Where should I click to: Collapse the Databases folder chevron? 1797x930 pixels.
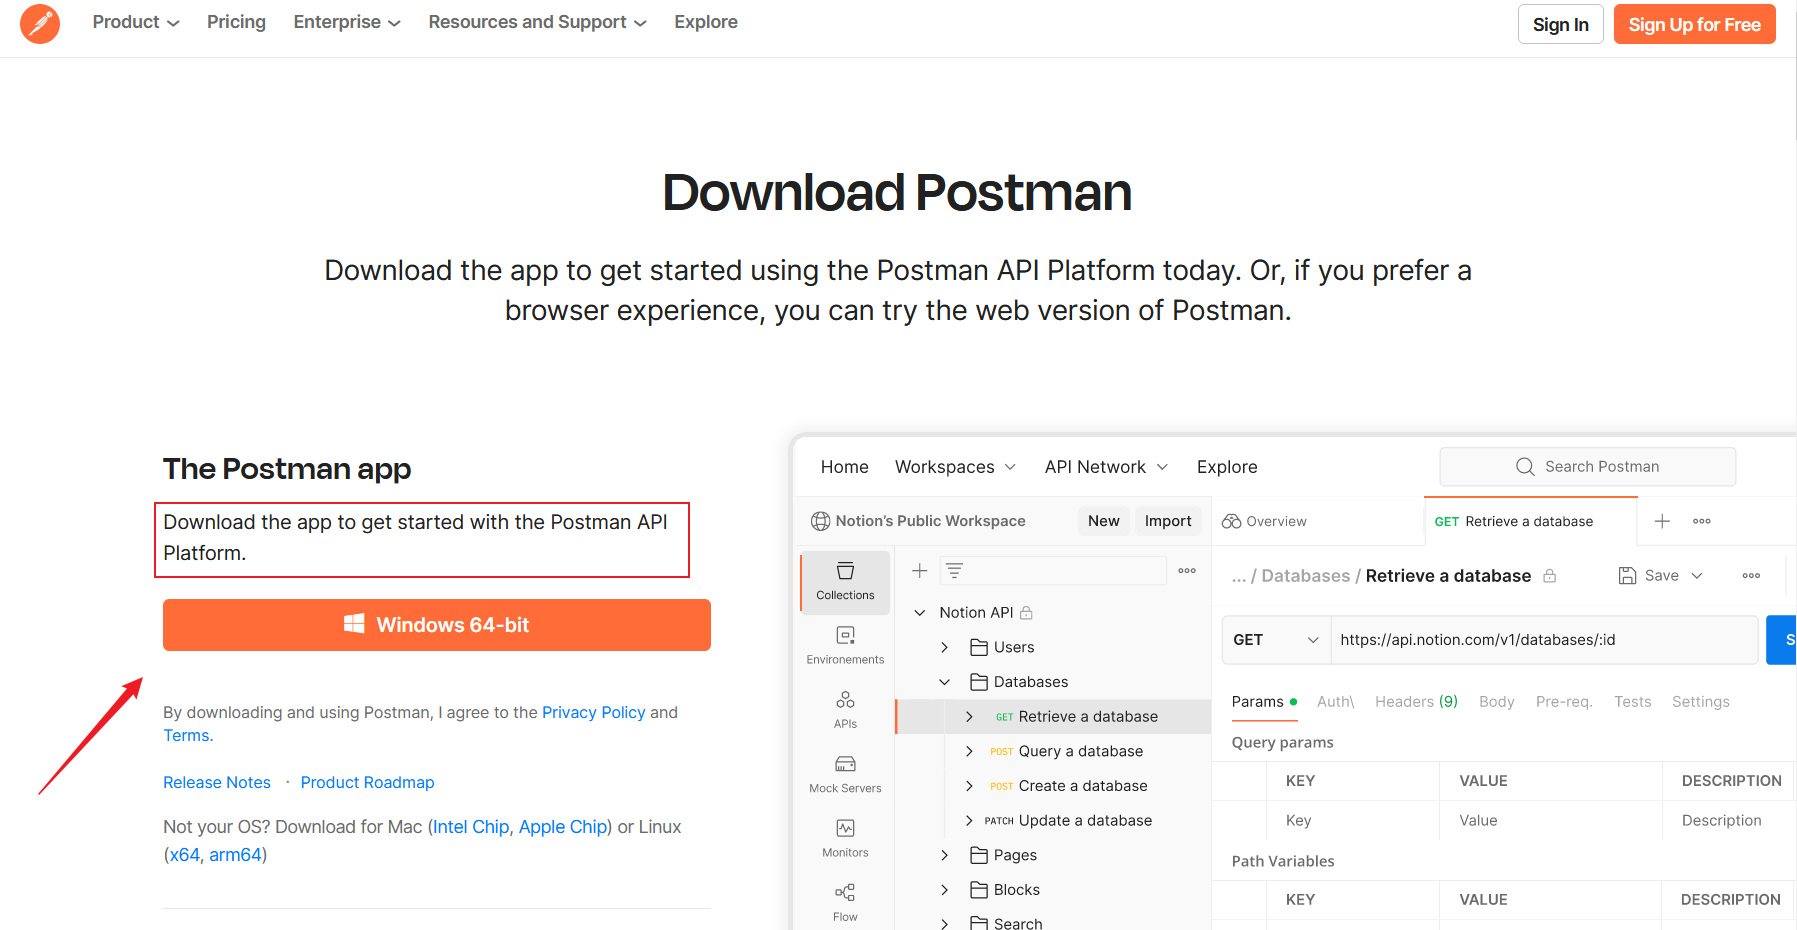click(x=944, y=682)
